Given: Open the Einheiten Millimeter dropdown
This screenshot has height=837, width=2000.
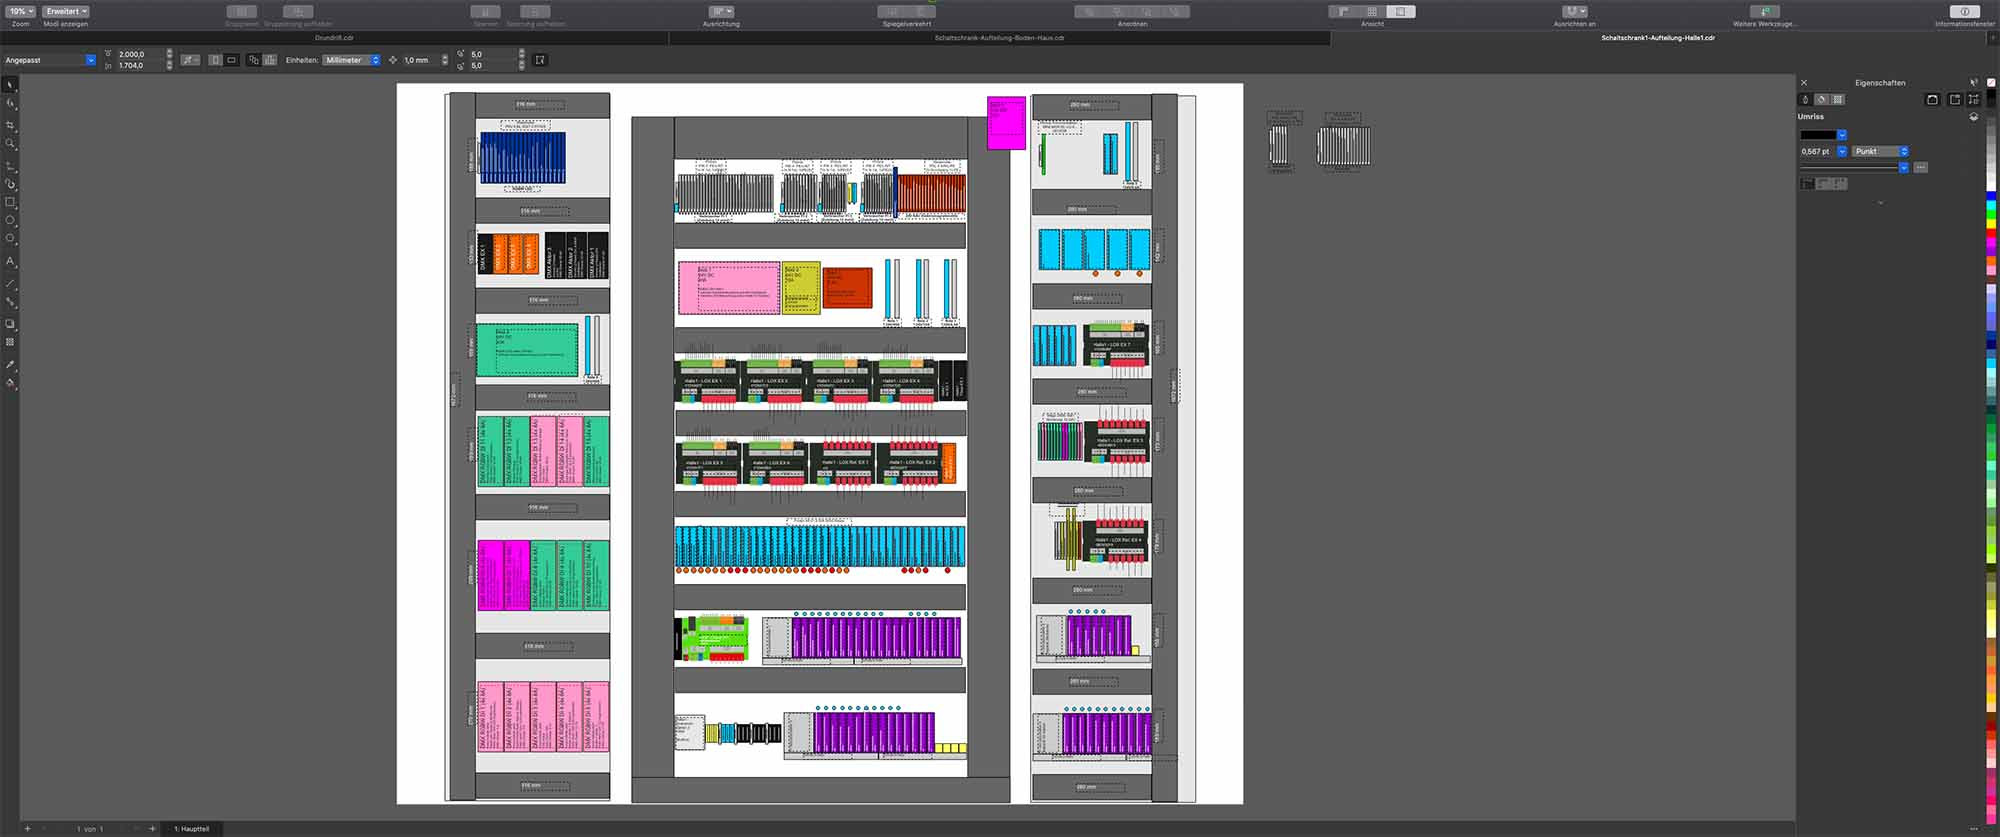Looking at the screenshot, I should (x=352, y=60).
